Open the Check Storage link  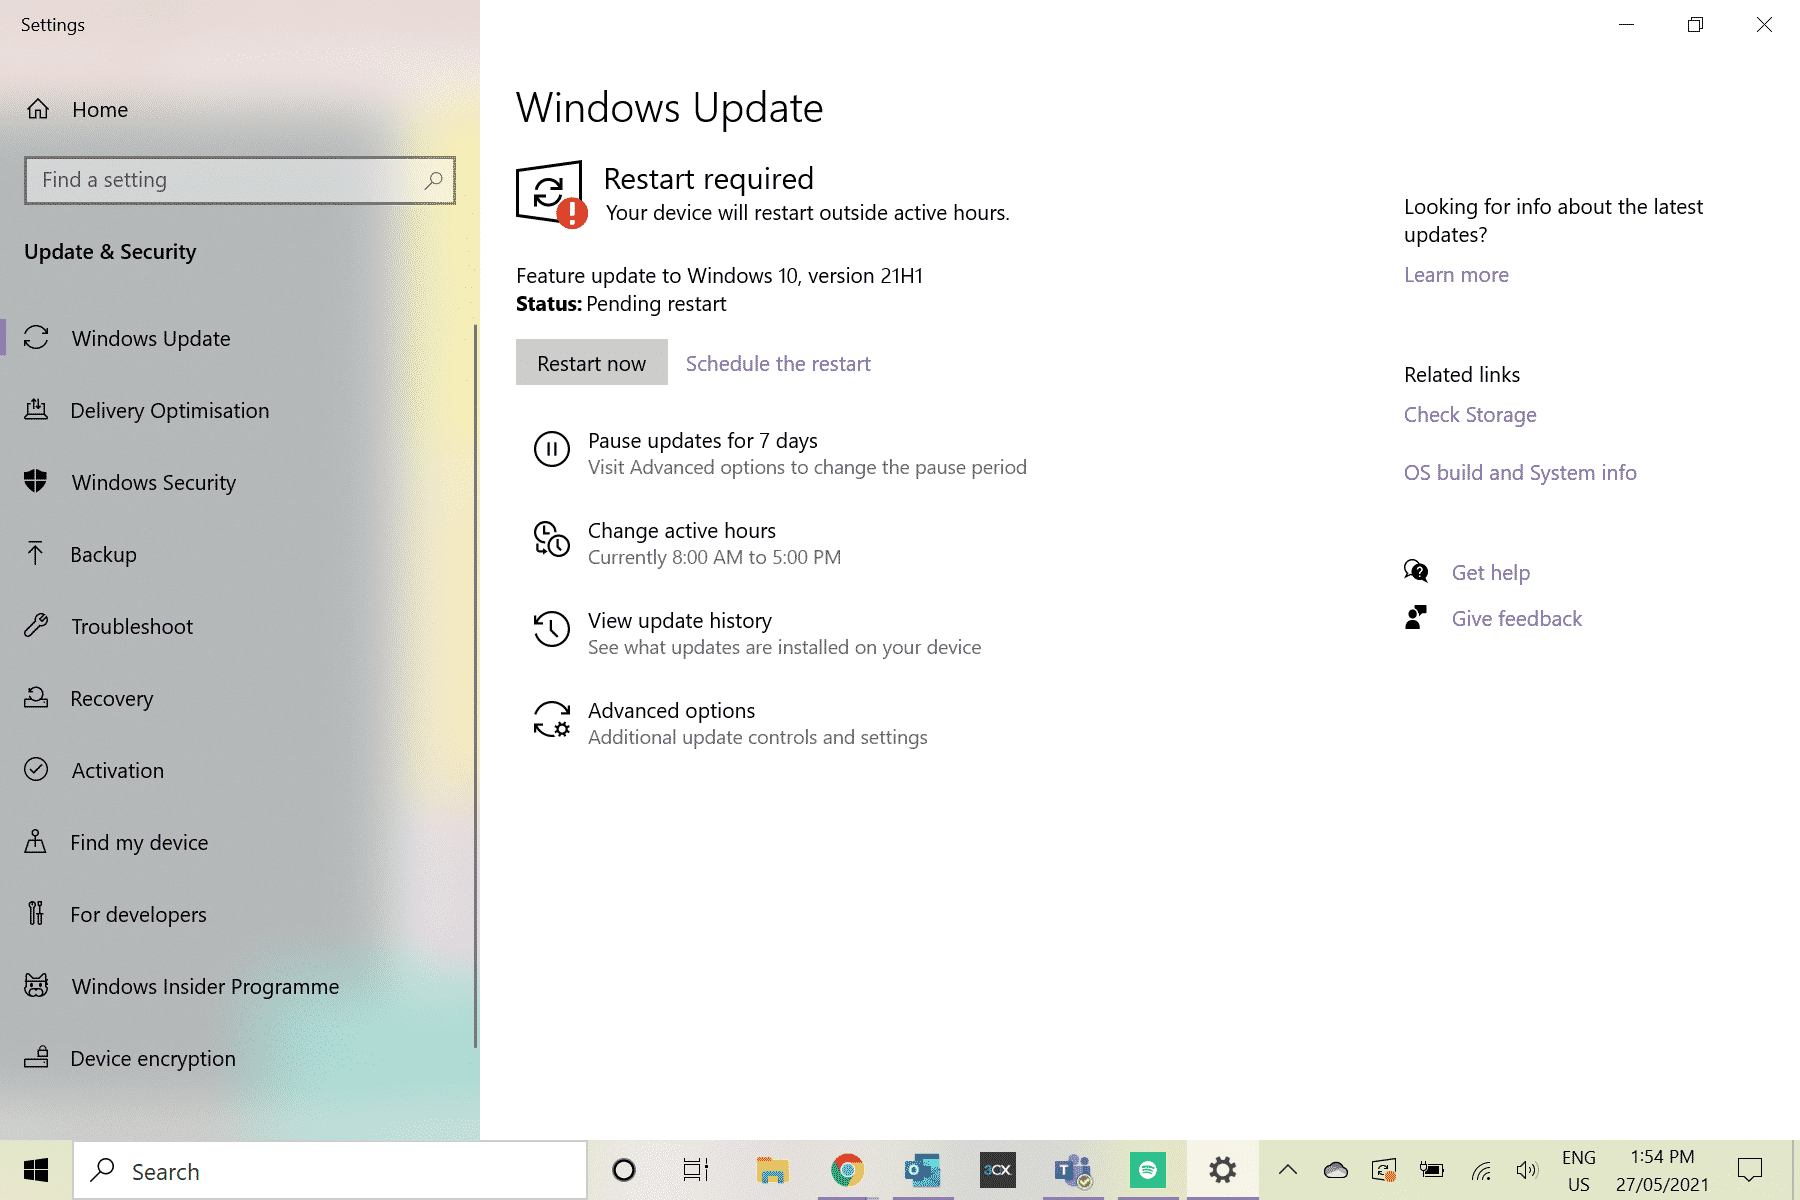pyautogui.click(x=1469, y=414)
